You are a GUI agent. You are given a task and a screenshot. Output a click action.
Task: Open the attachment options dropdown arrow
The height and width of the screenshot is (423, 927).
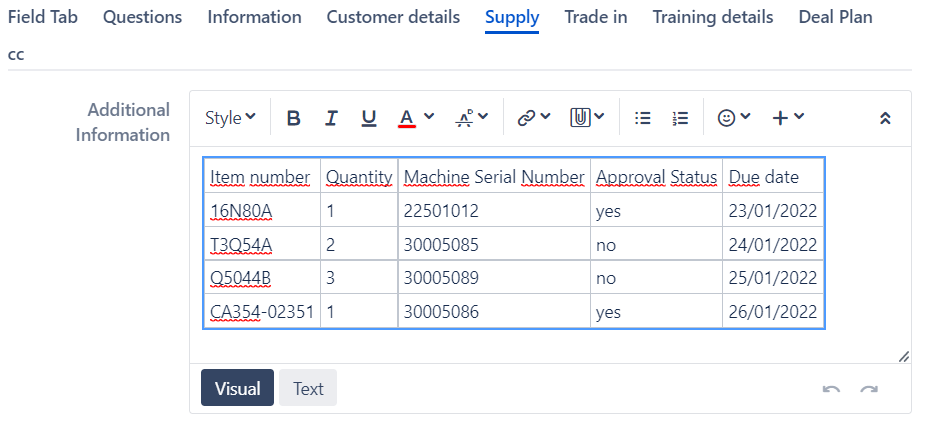(599, 117)
